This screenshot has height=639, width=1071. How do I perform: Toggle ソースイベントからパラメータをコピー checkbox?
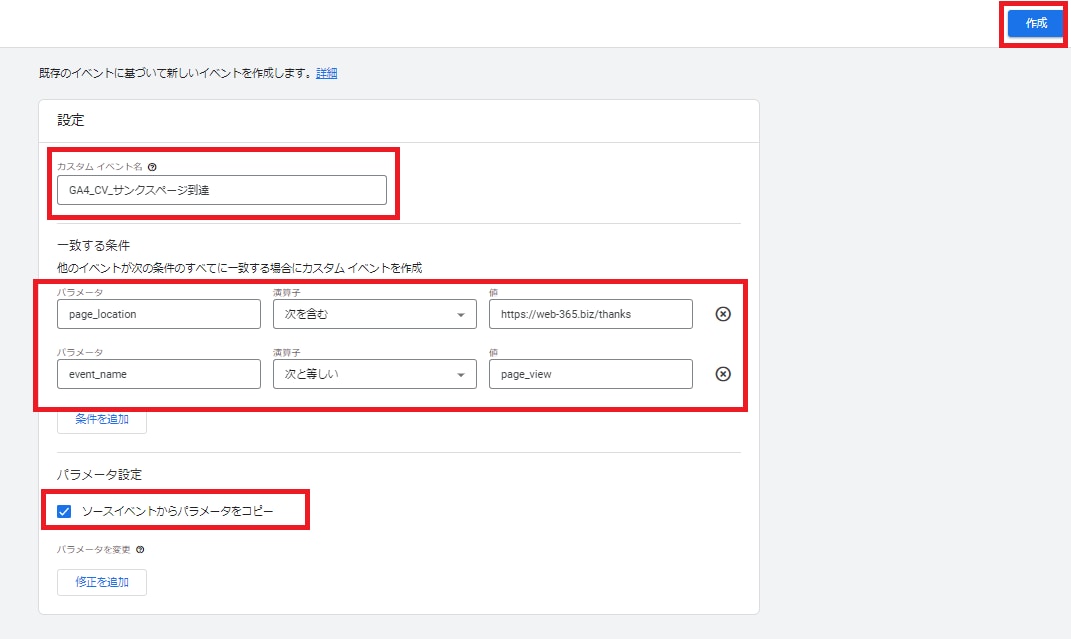tap(64, 511)
